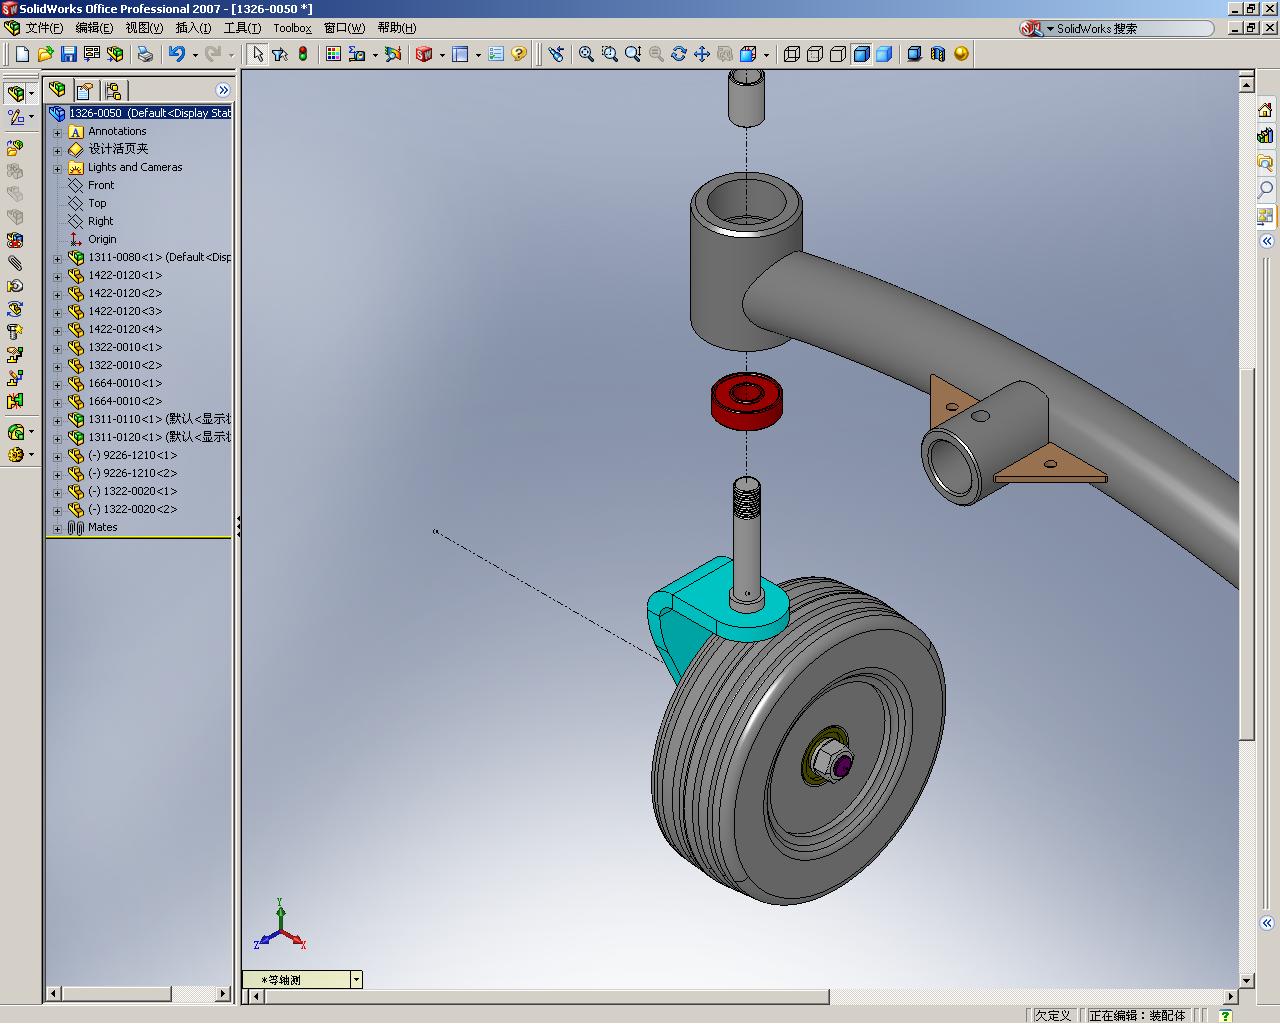This screenshot has width=1280, height=1024.
Task: Save the assembly with the floppy disk icon
Action: point(68,54)
